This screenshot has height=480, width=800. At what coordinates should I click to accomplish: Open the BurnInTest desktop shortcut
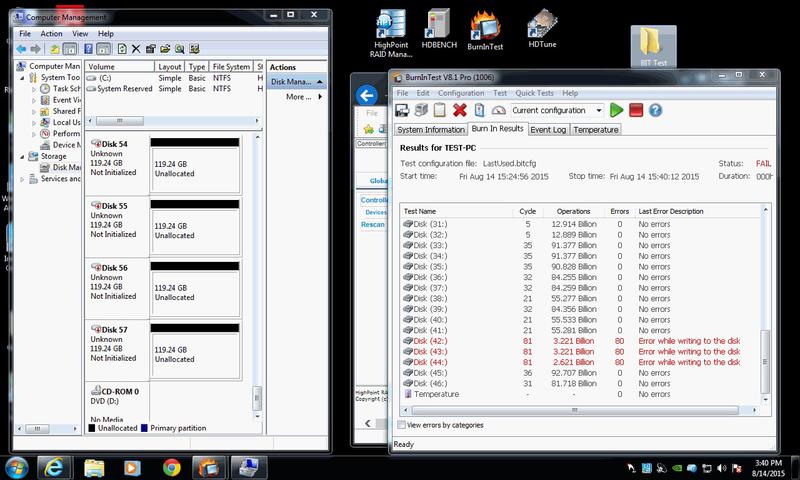485,31
